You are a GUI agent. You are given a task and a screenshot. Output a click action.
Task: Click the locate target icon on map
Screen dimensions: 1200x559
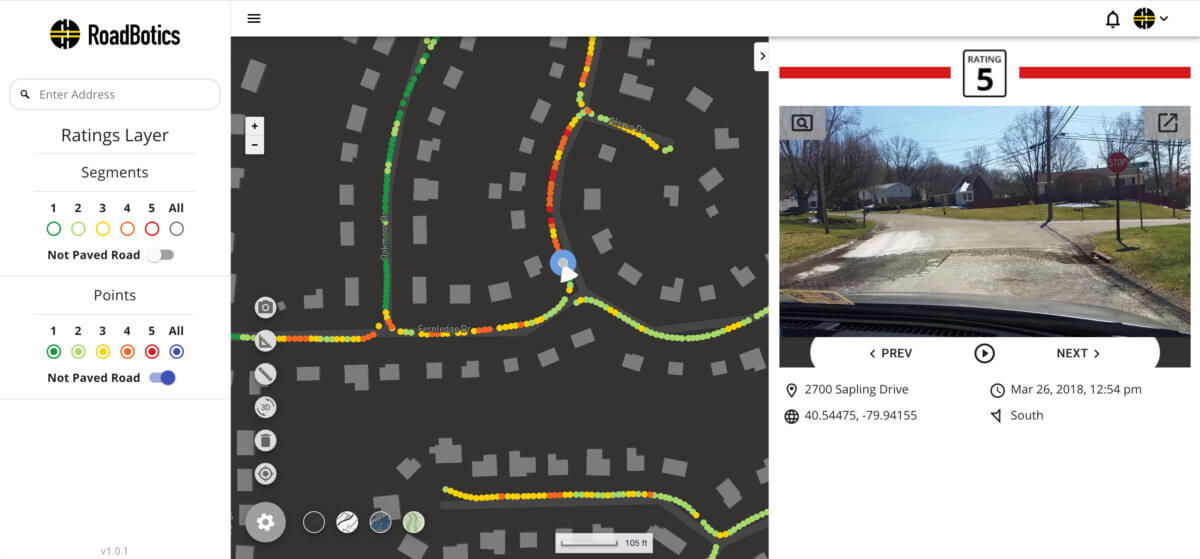(265, 474)
